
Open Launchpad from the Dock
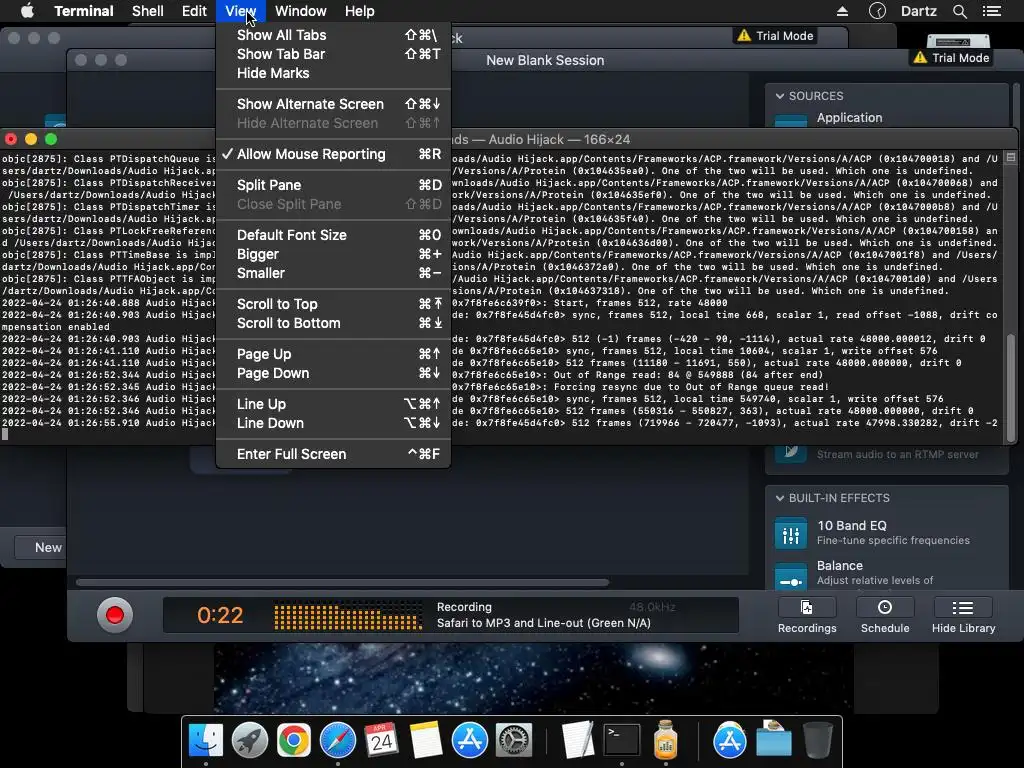tap(249, 740)
